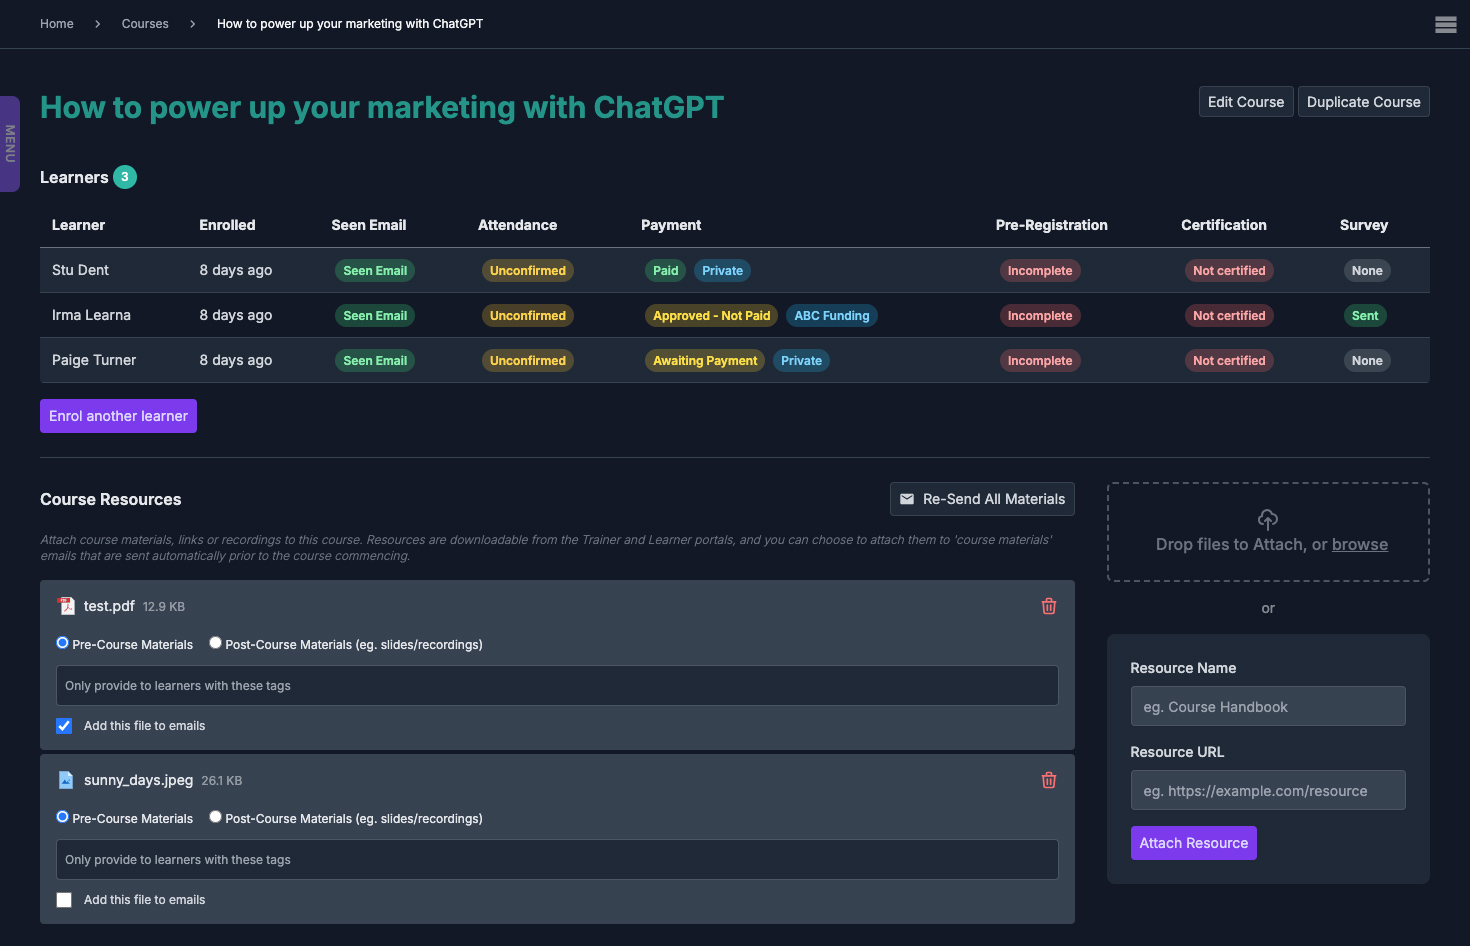Click Enrol another learner
Image resolution: width=1470 pixels, height=946 pixels.
[118, 416]
